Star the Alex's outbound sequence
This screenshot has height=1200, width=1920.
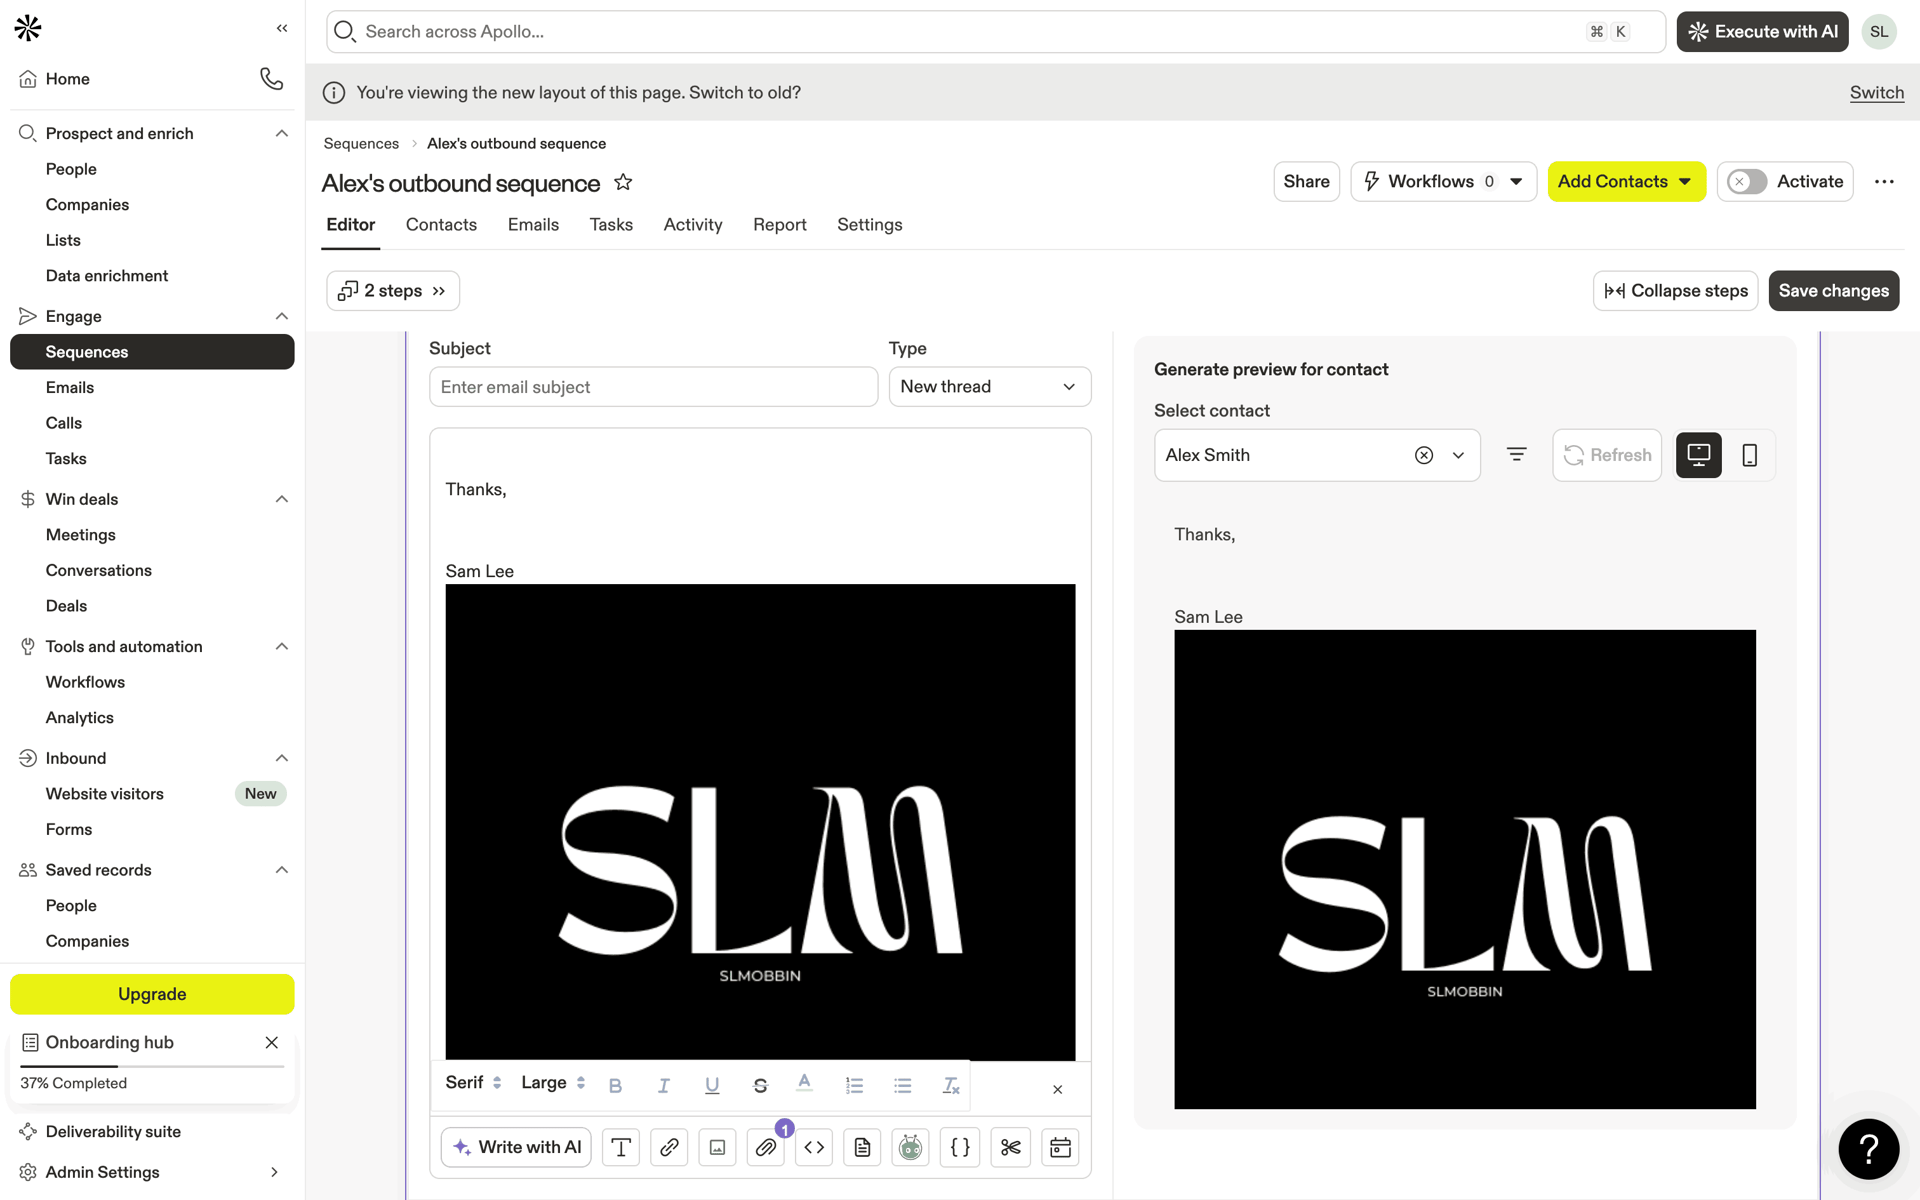tap(623, 182)
